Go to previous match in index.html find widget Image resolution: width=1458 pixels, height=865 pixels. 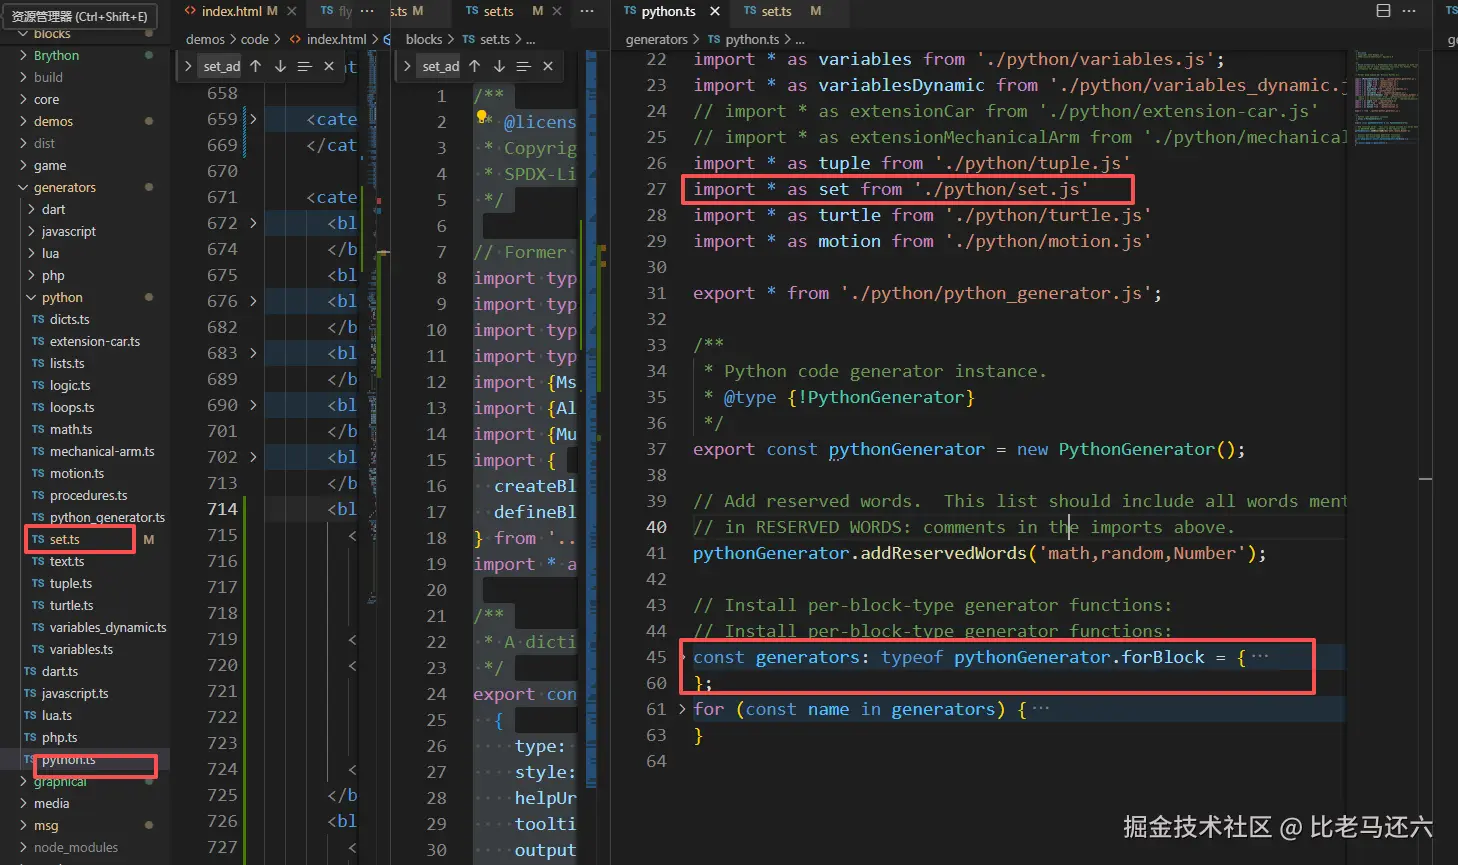(x=256, y=66)
